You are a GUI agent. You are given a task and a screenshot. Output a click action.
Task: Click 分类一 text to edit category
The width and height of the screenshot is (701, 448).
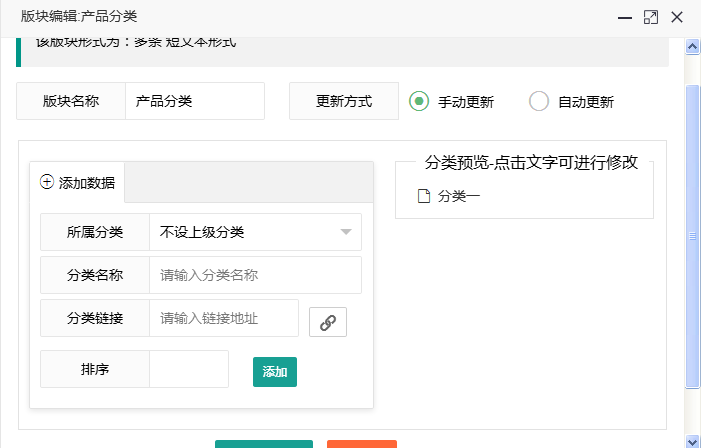(x=459, y=196)
